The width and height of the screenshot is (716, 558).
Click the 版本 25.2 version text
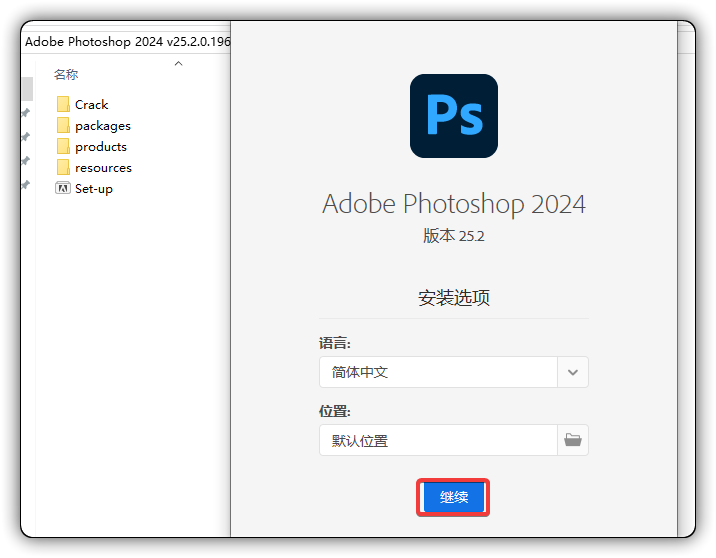click(453, 236)
